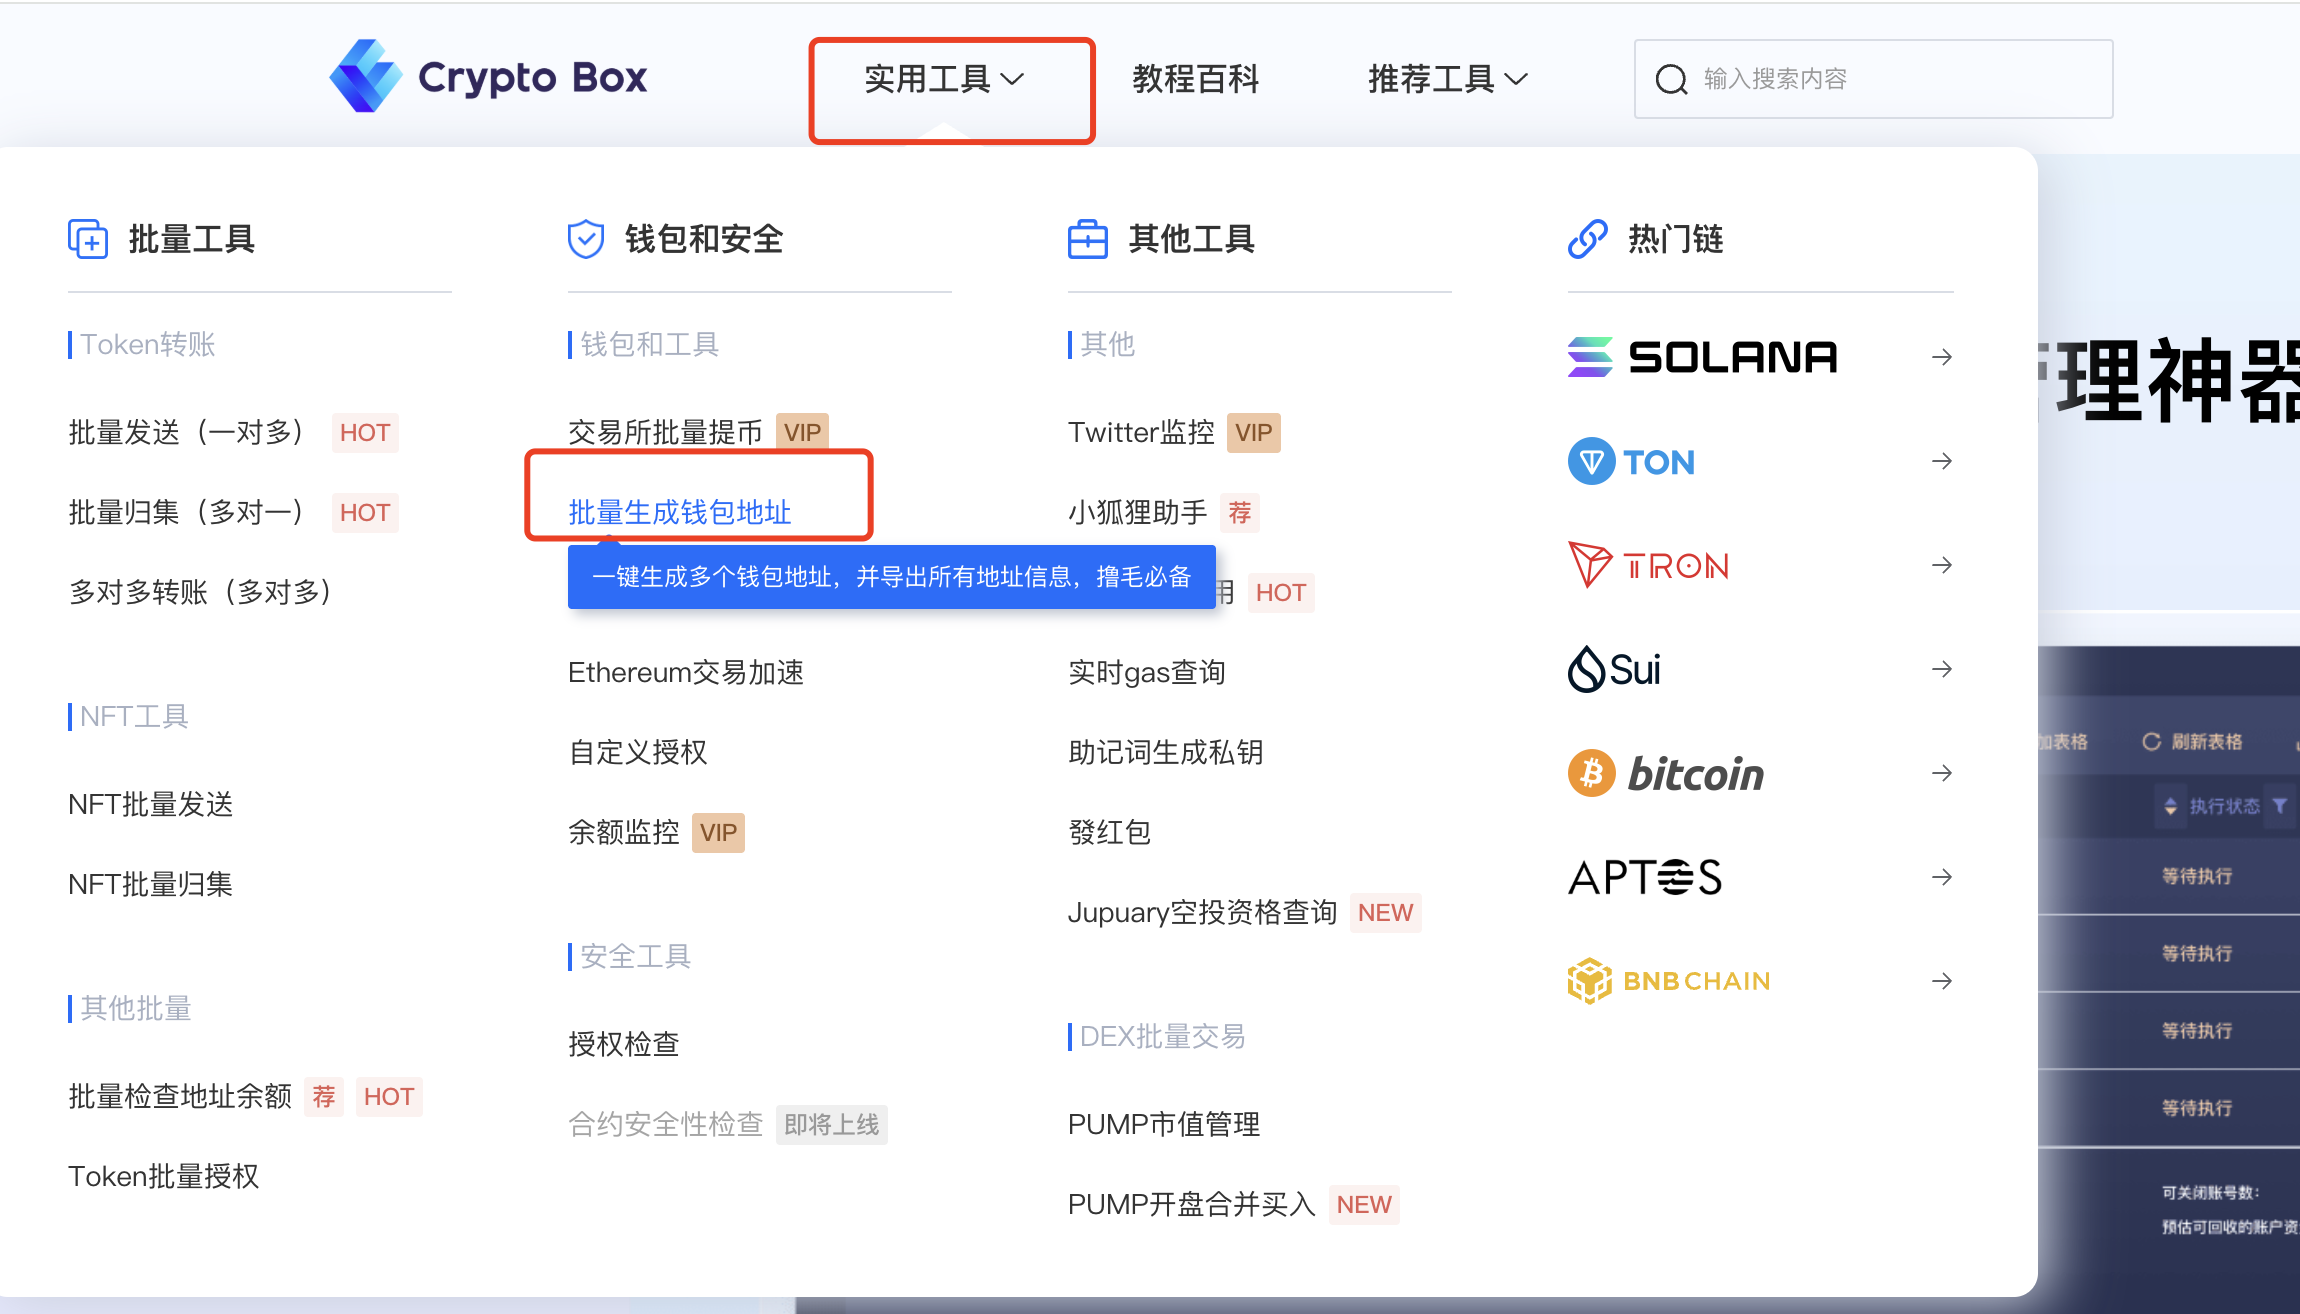The image size is (2300, 1314).
Task: Click the 输入搜索内容 search field
Action: (x=1873, y=79)
